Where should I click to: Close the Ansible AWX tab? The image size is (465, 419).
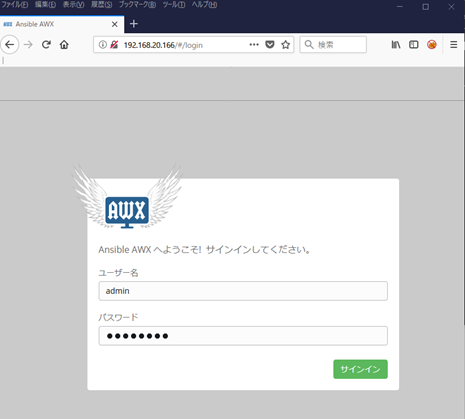[x=114, y=24]
